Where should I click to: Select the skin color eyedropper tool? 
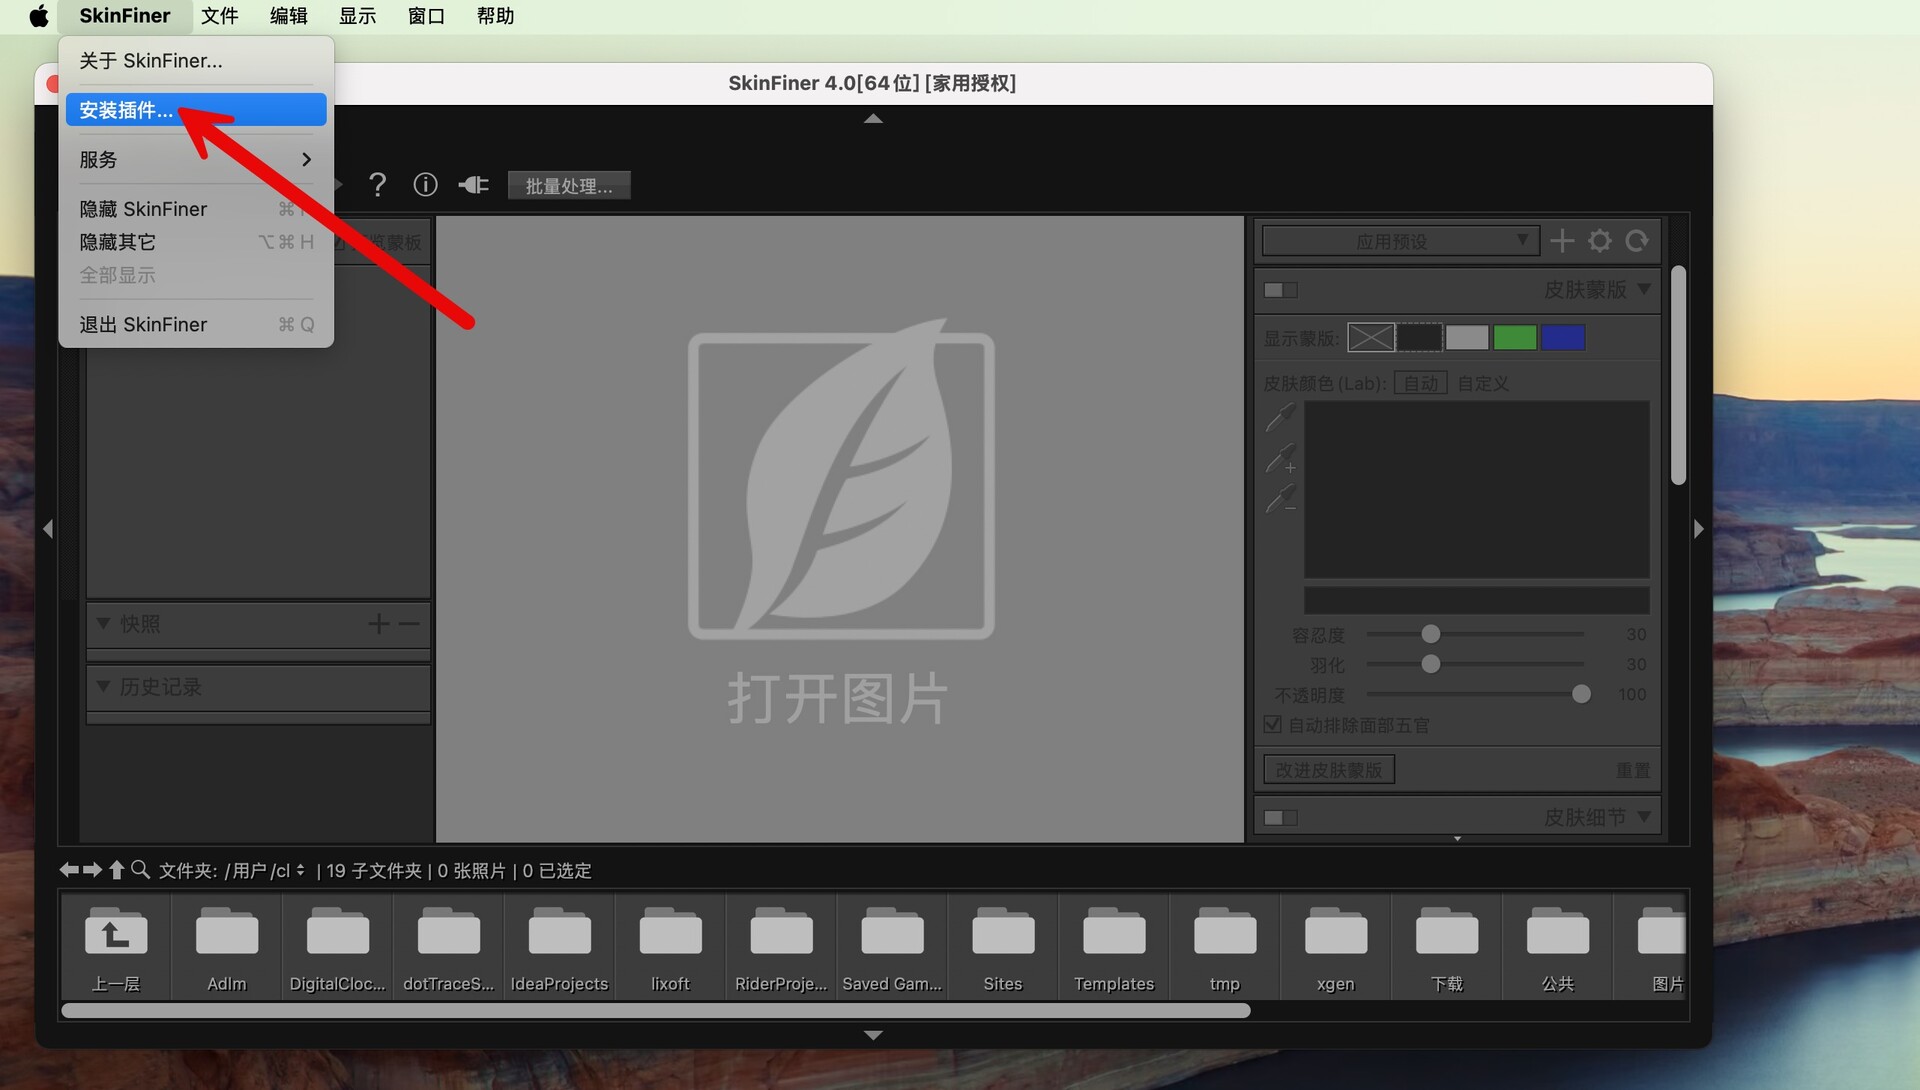pyautogui.click(x=1280, y=418)
